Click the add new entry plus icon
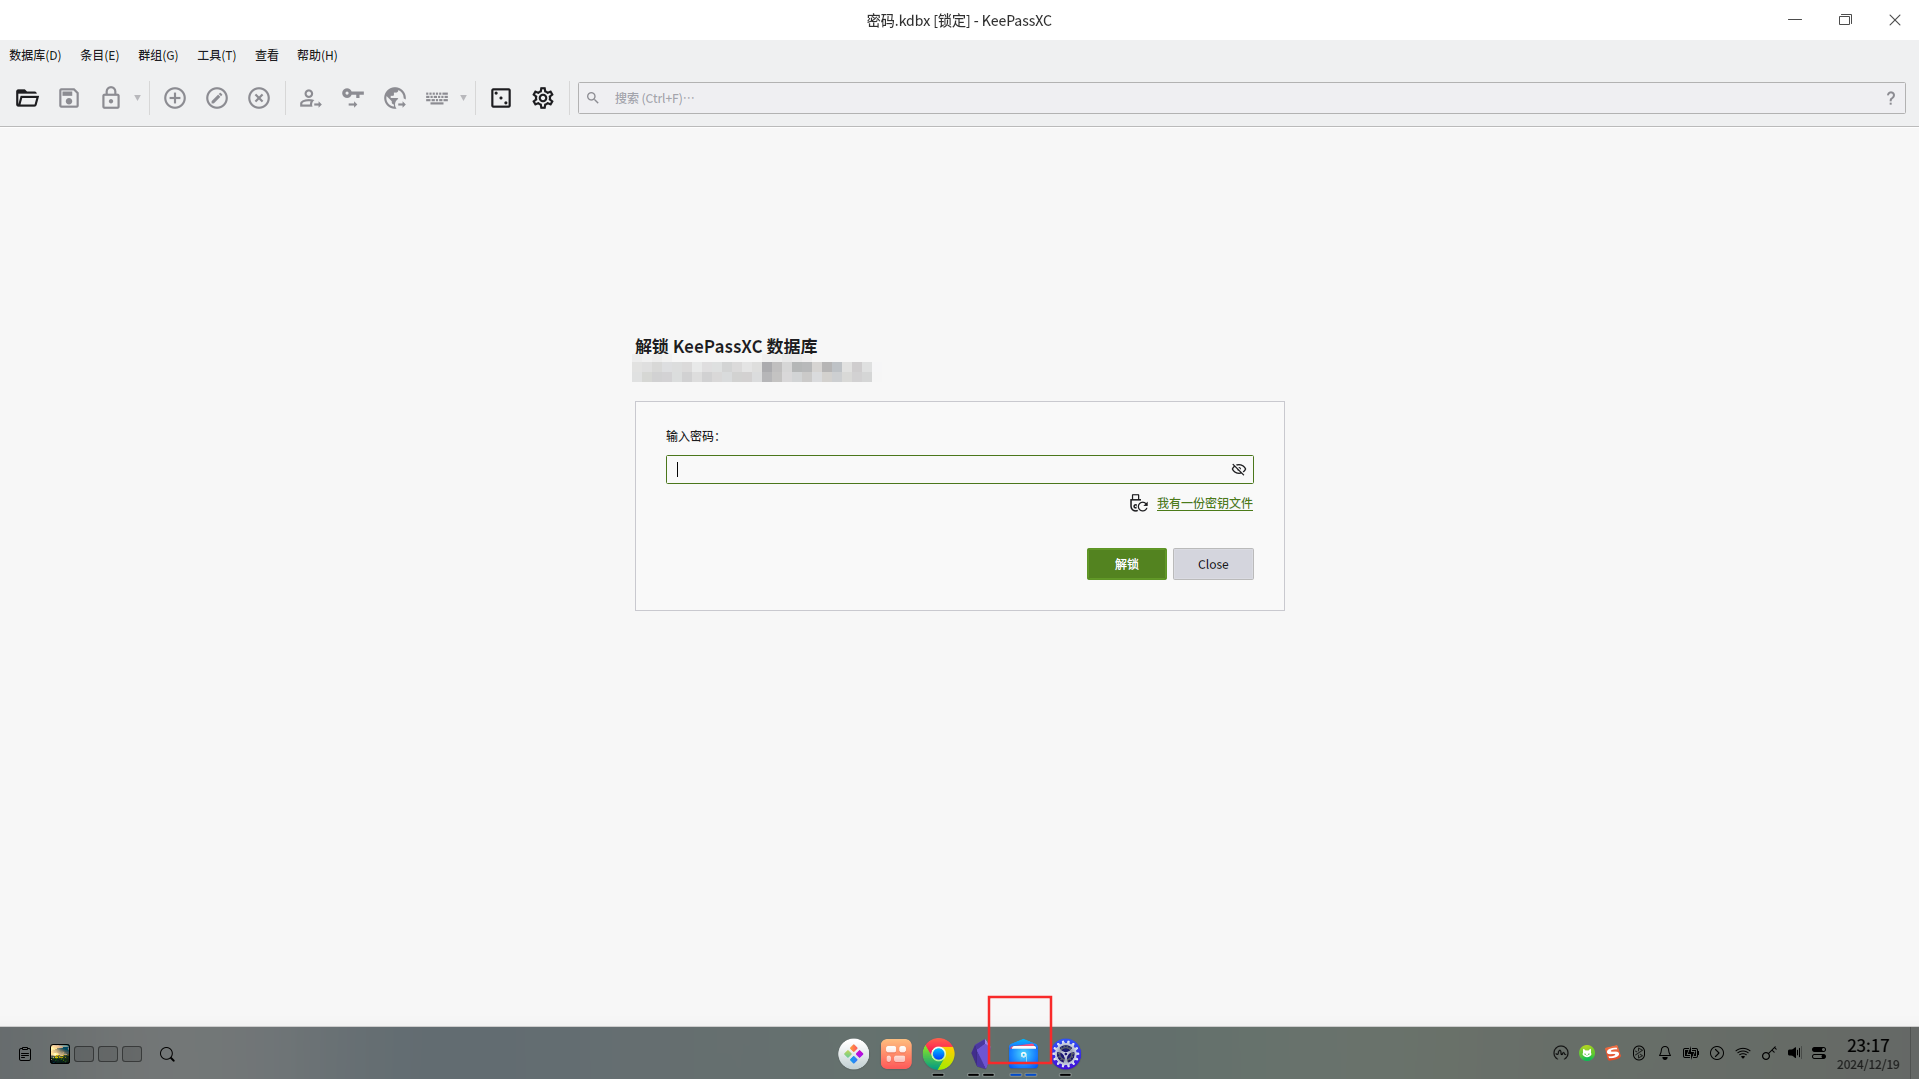The image size is (1919, 1079). point(175,98)
